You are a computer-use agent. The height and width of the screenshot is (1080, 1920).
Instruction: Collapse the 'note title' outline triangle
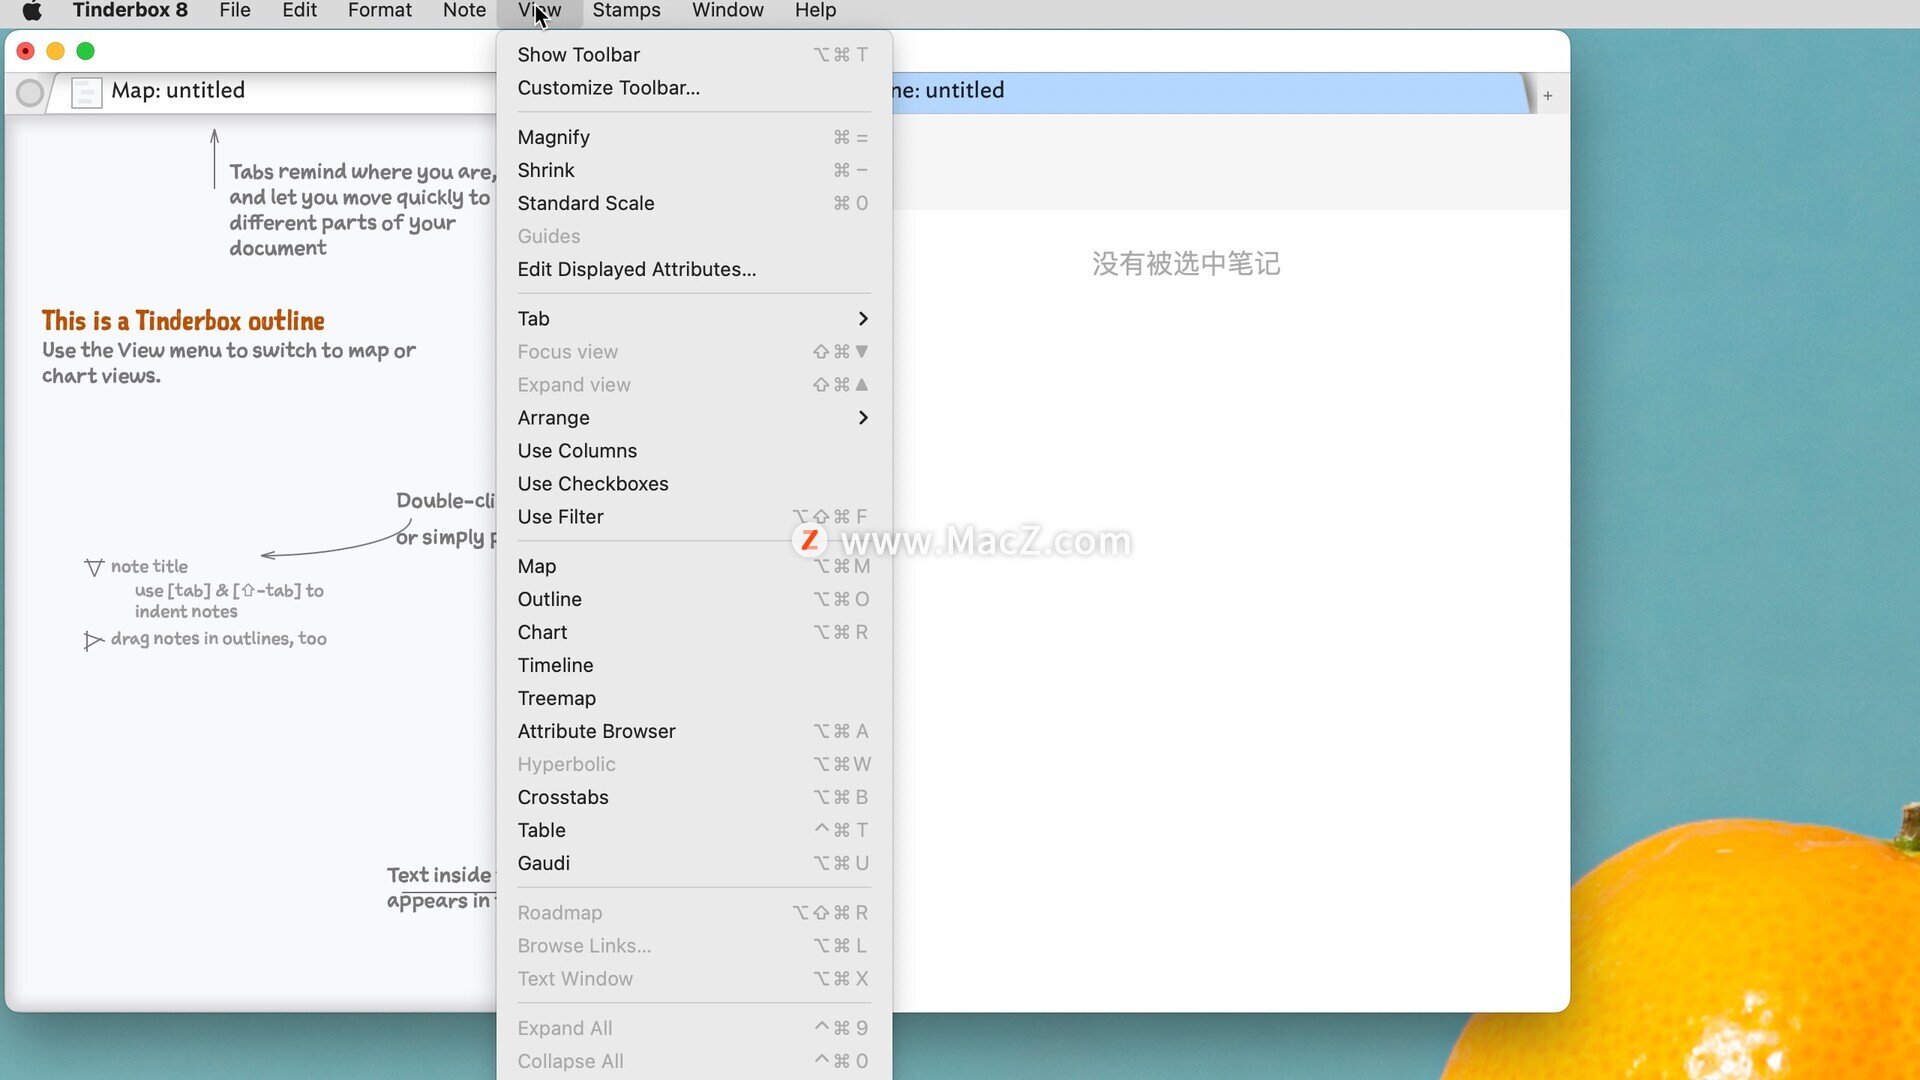tap(94, 568)
